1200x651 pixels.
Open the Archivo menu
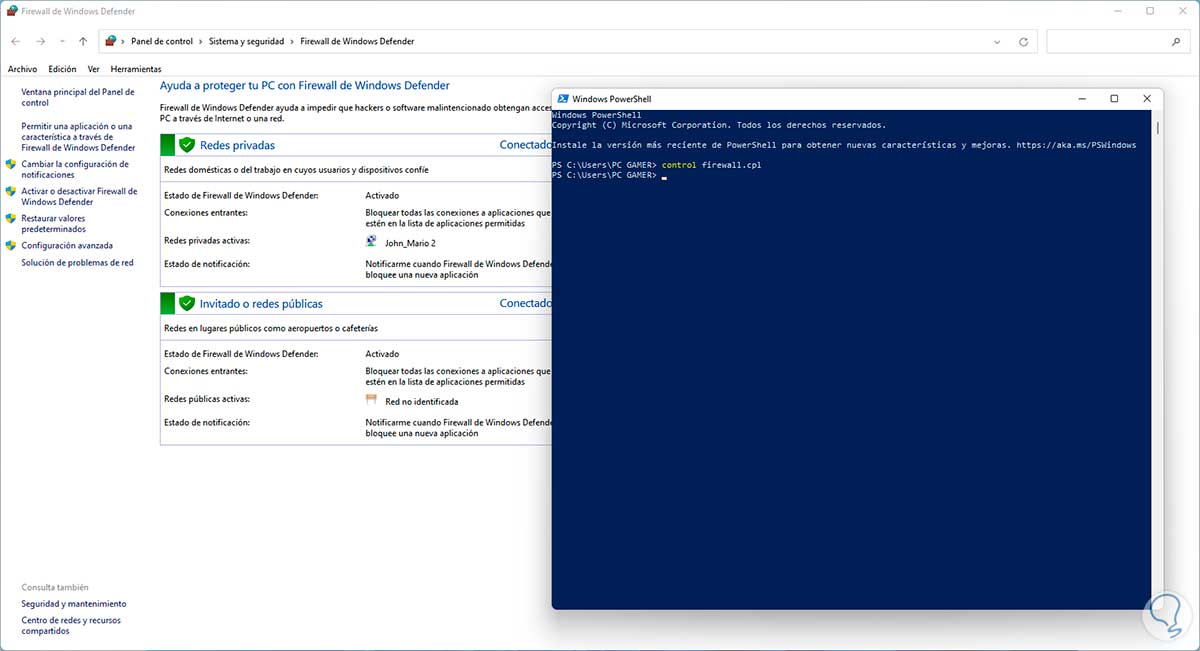[x=22, y=69]
